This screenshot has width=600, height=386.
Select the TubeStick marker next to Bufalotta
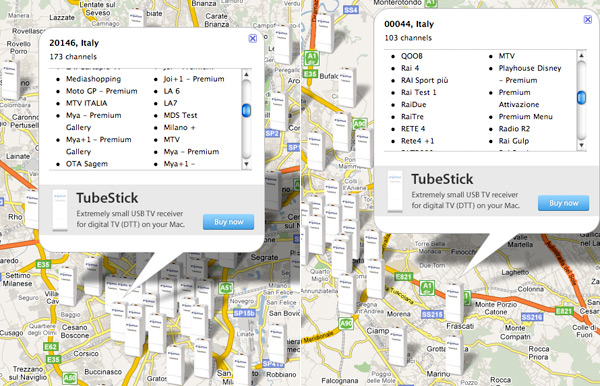pyautogui.click(x=347, y=87)
